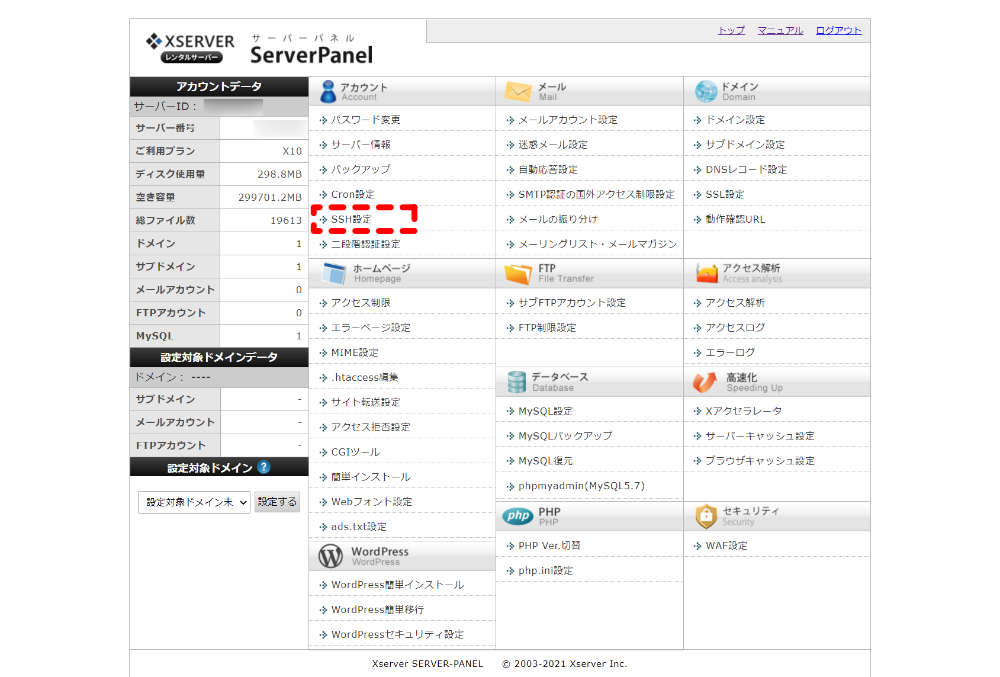Open サイト転送設定

coord(365,402)
